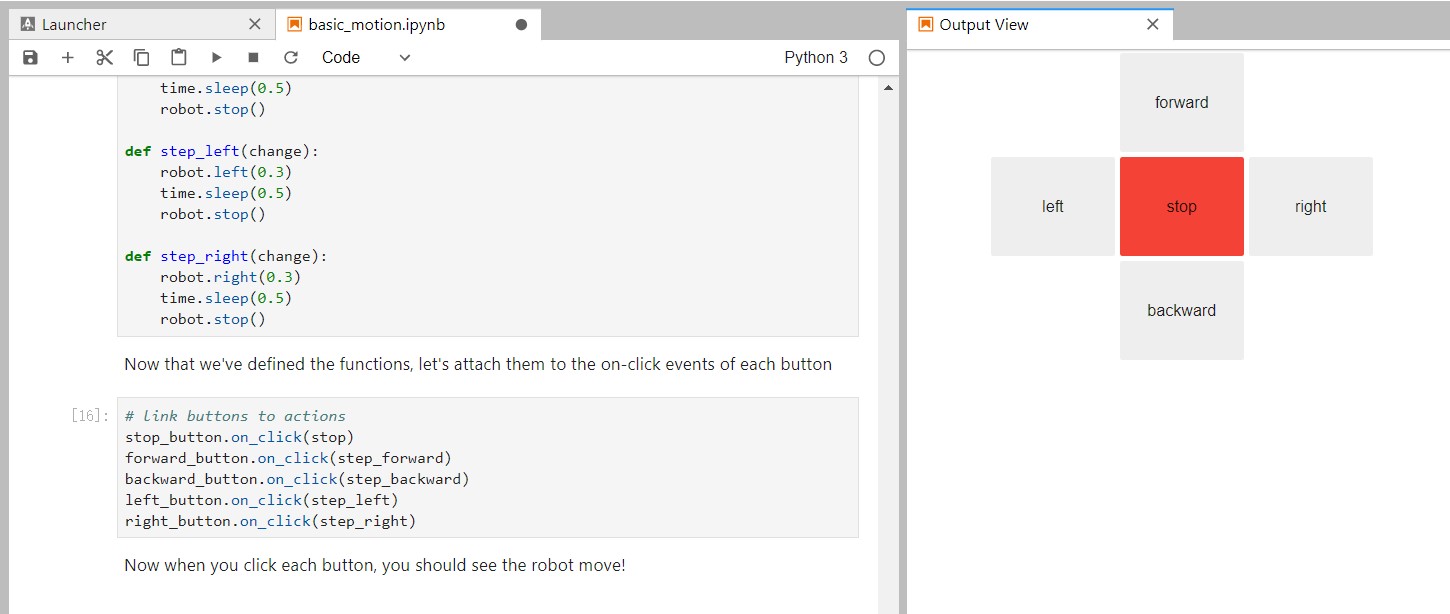
Task: Restart the kernel with the circular arrow icon
Action: point(291,58)
